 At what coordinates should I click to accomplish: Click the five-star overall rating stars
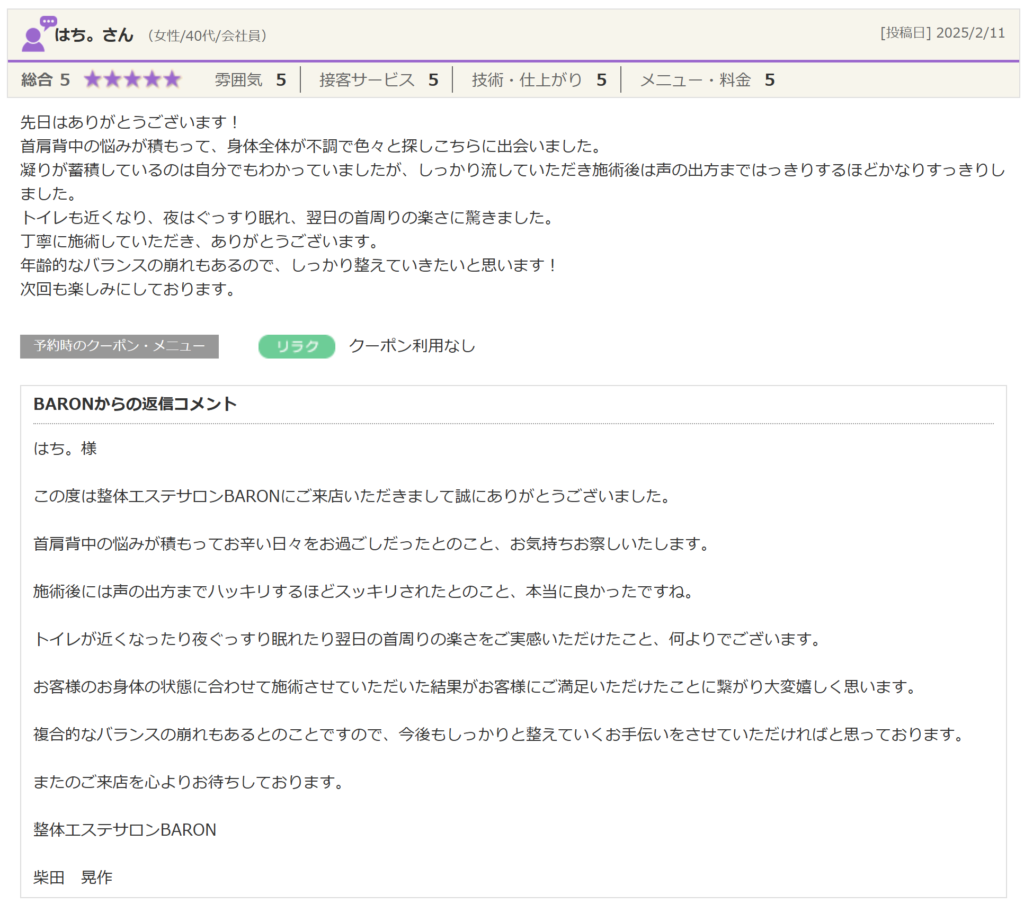pyautogui.click(x=132, y=80)
